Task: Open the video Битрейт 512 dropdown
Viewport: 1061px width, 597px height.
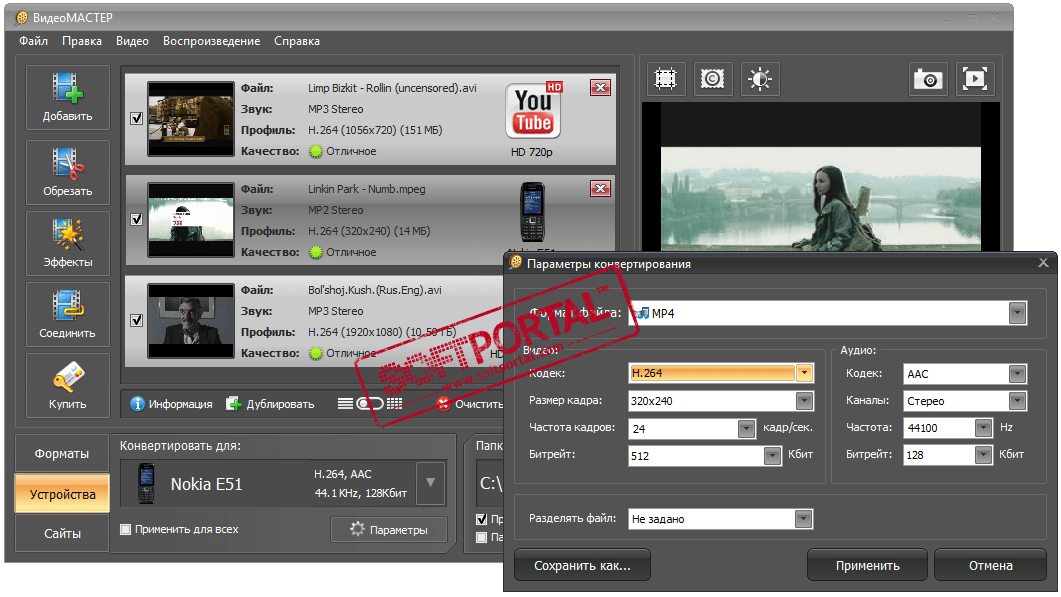Action: pos(773,456)
